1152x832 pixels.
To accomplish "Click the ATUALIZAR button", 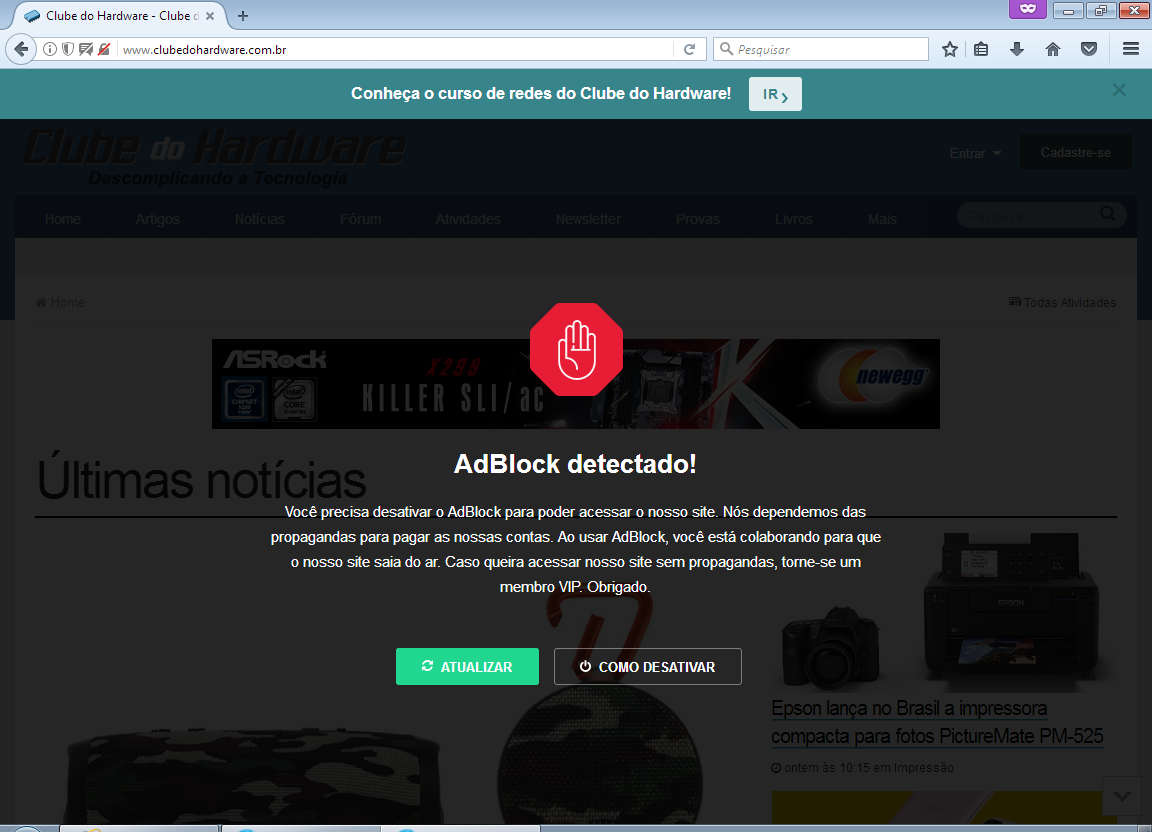I will click(467, 667).
